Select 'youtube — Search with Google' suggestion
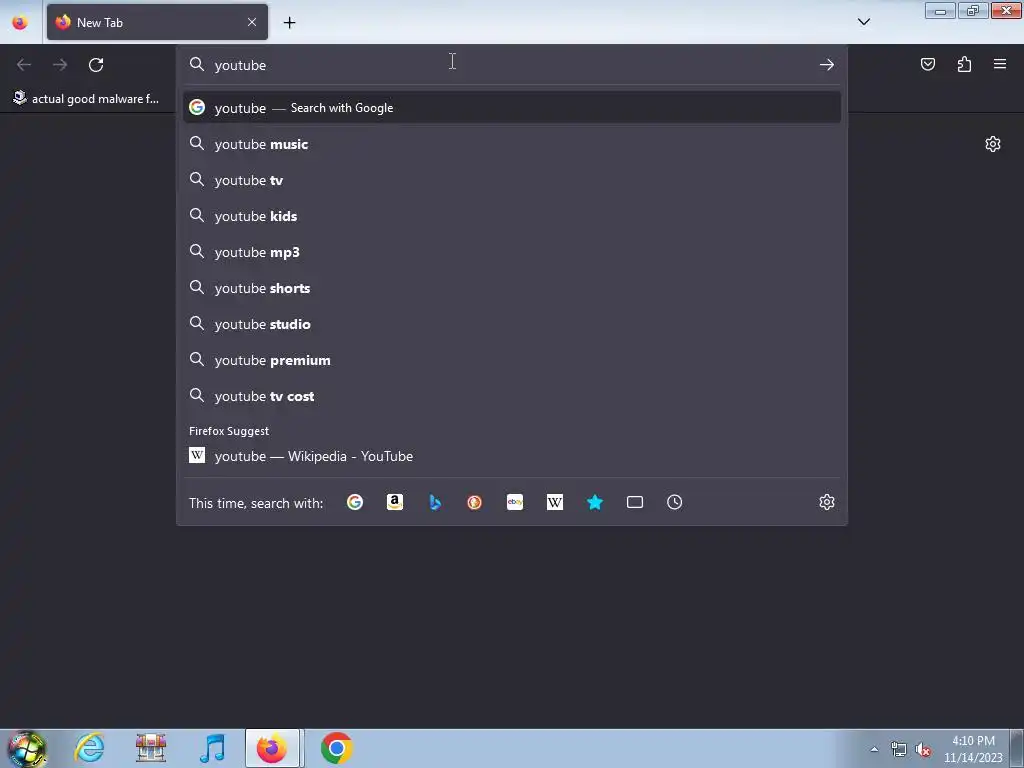This screenshot has height=768, width=1024. (512, 108)
